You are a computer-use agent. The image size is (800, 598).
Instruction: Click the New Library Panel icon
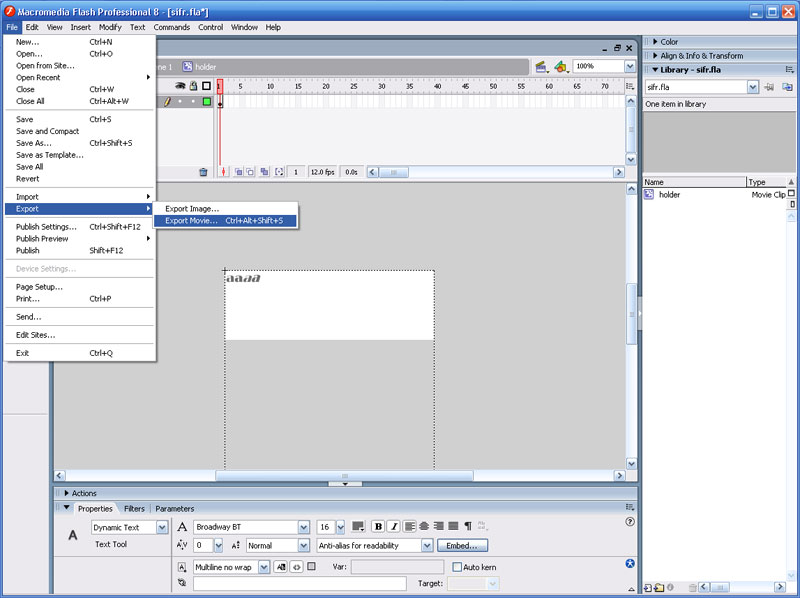click(x=787, y=87)
